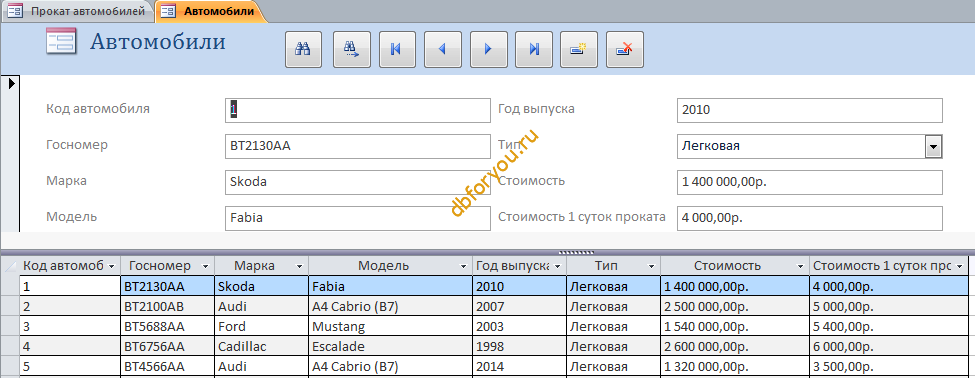Click the BT5688AA license plate cell
Image resolution: width=975 pixels, height=378 pixels.
click(x=167, y=326)
